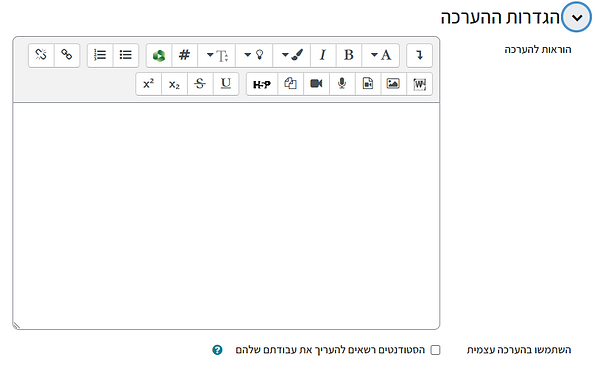
Task: Open the font size T dropdown
Action: pos(217,55)
